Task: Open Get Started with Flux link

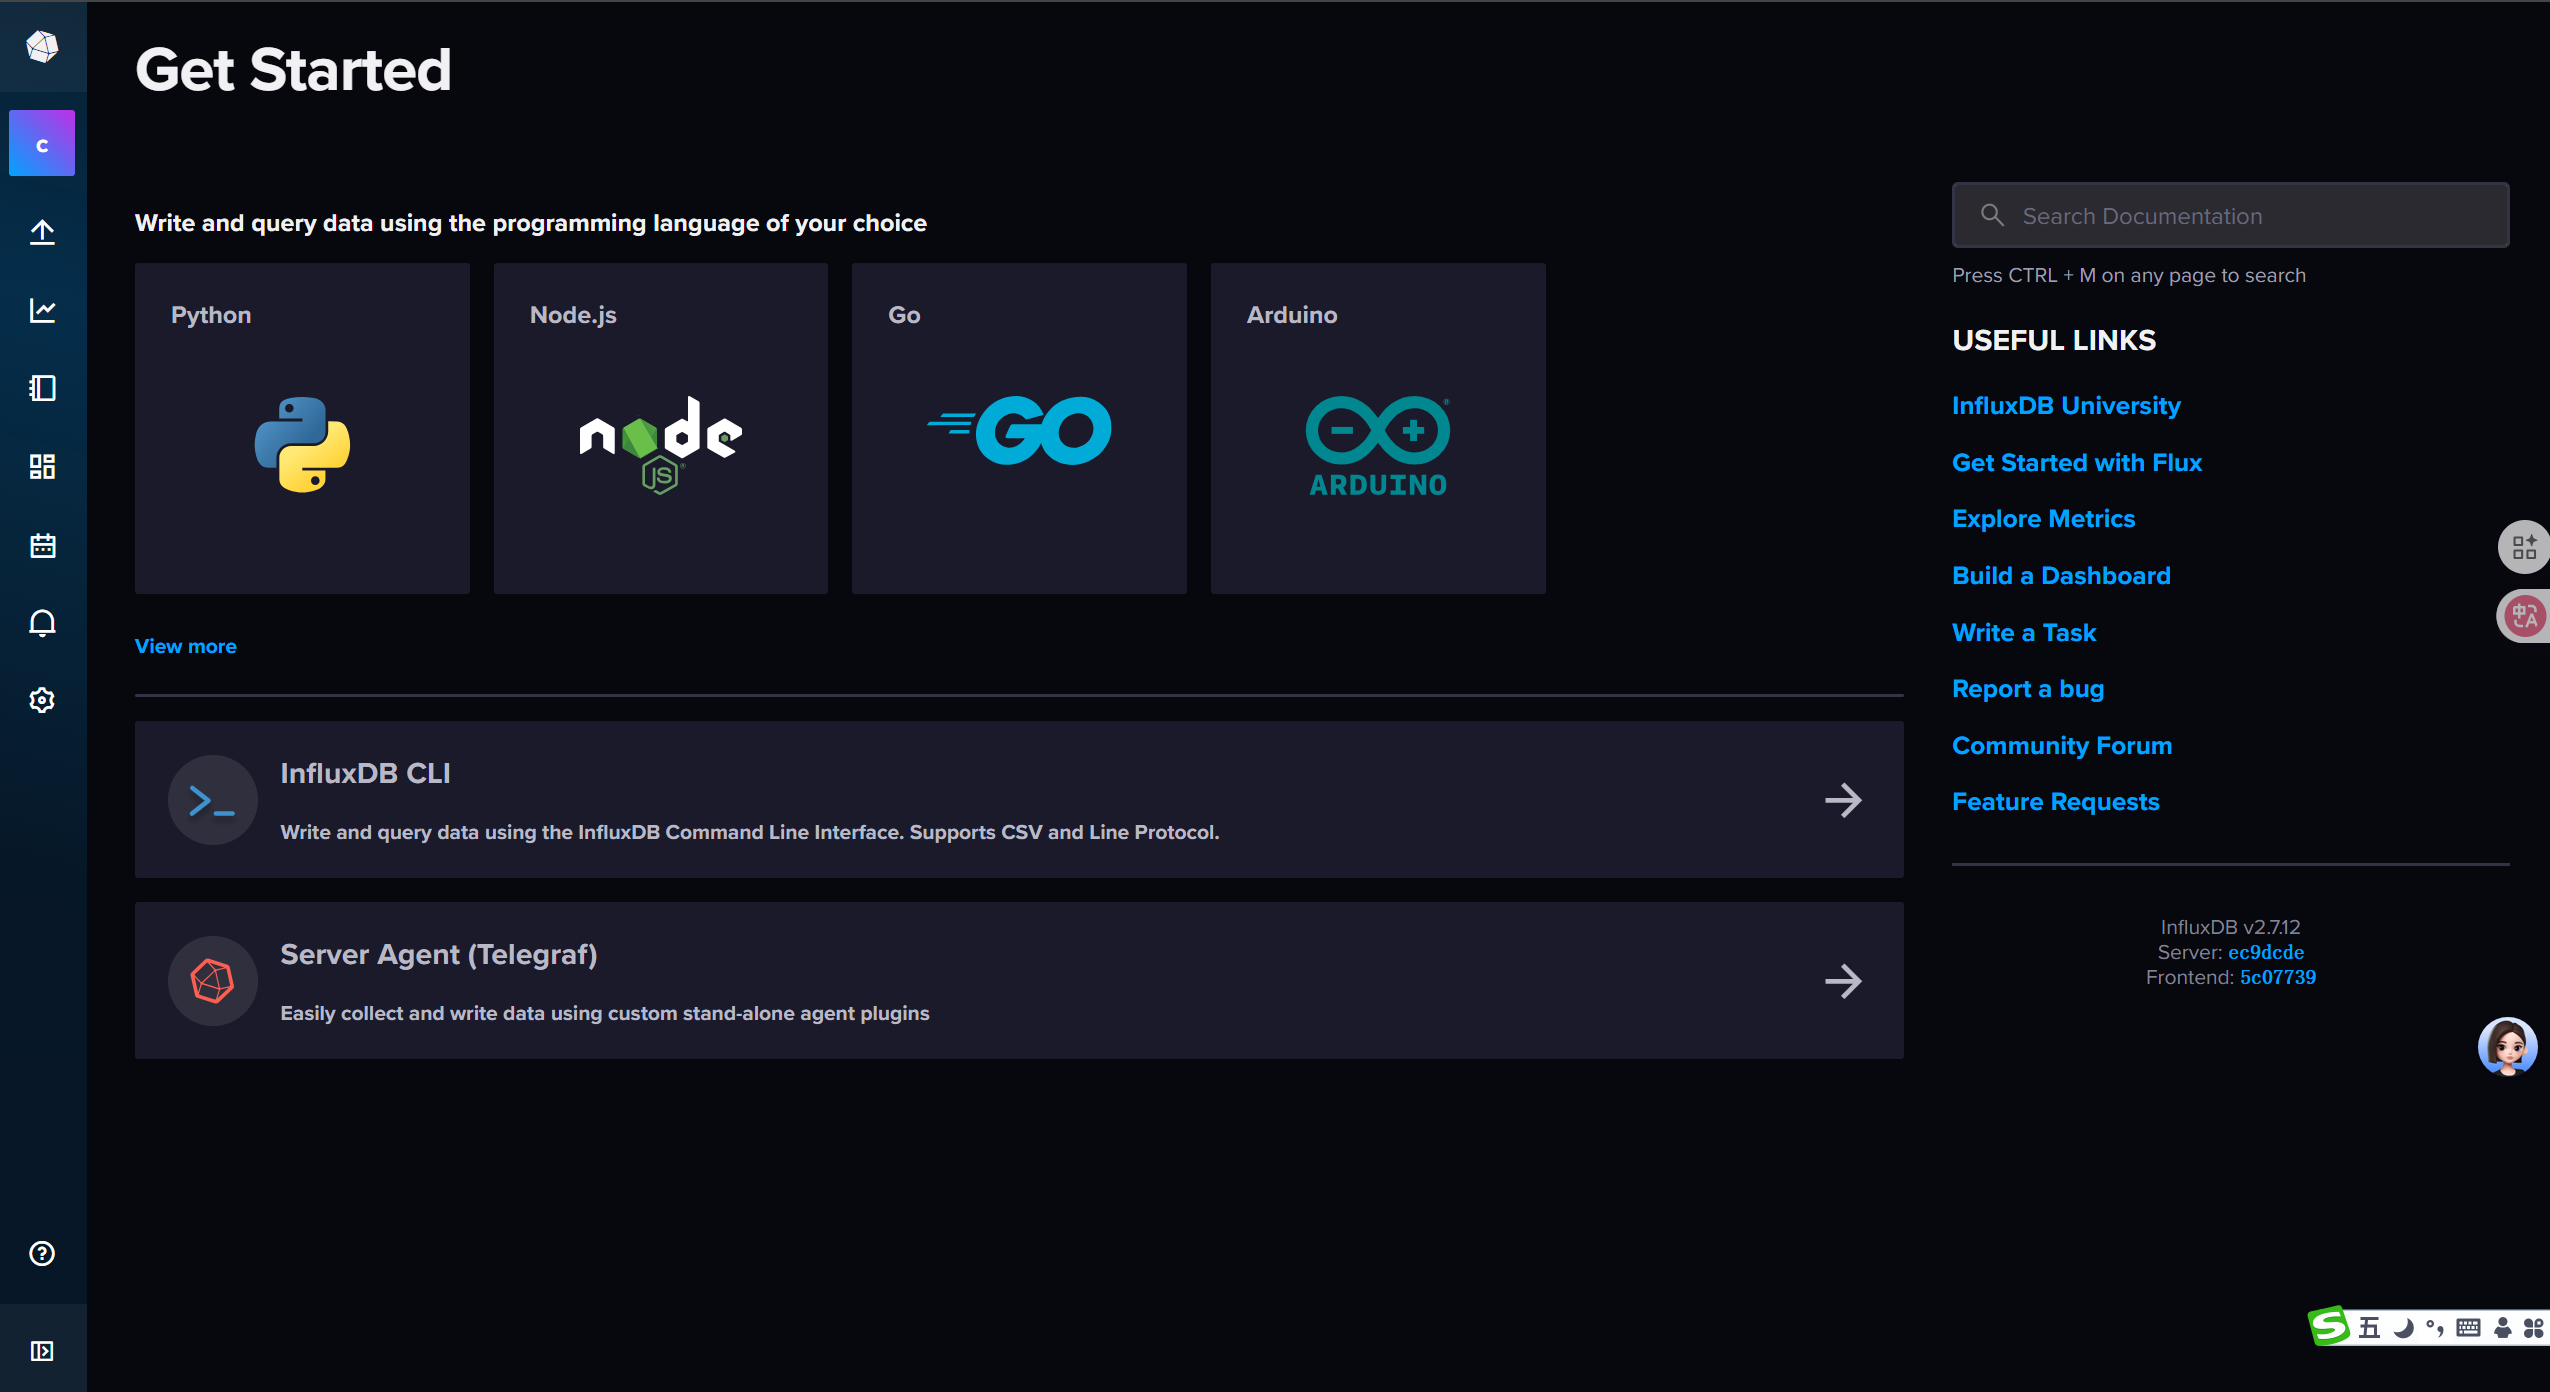Action: 2077,462
